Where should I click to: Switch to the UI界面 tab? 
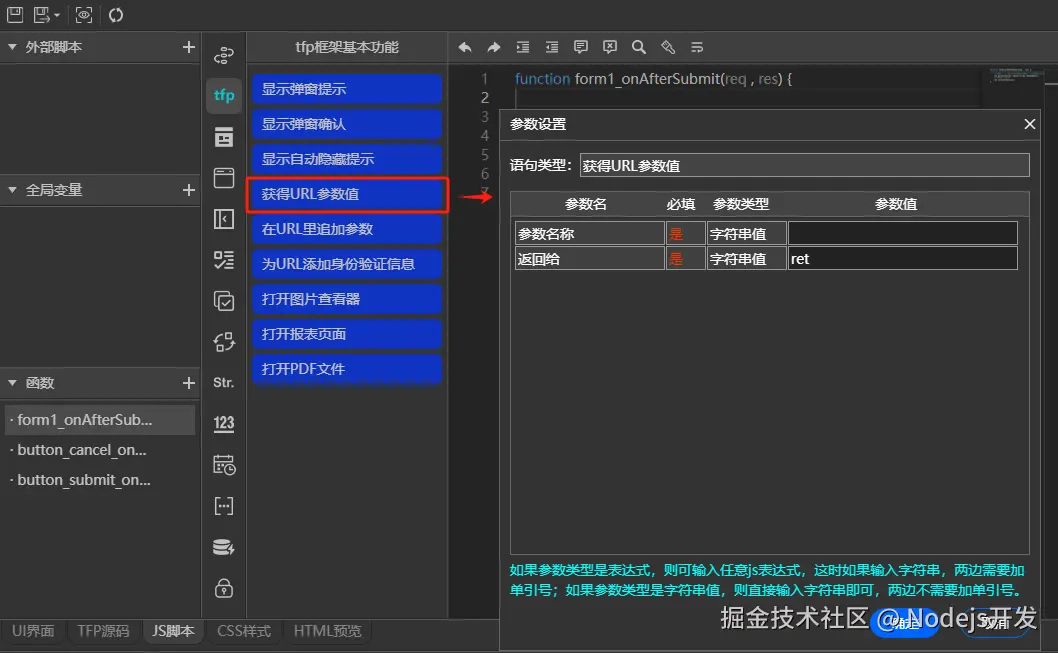[33, 631]
